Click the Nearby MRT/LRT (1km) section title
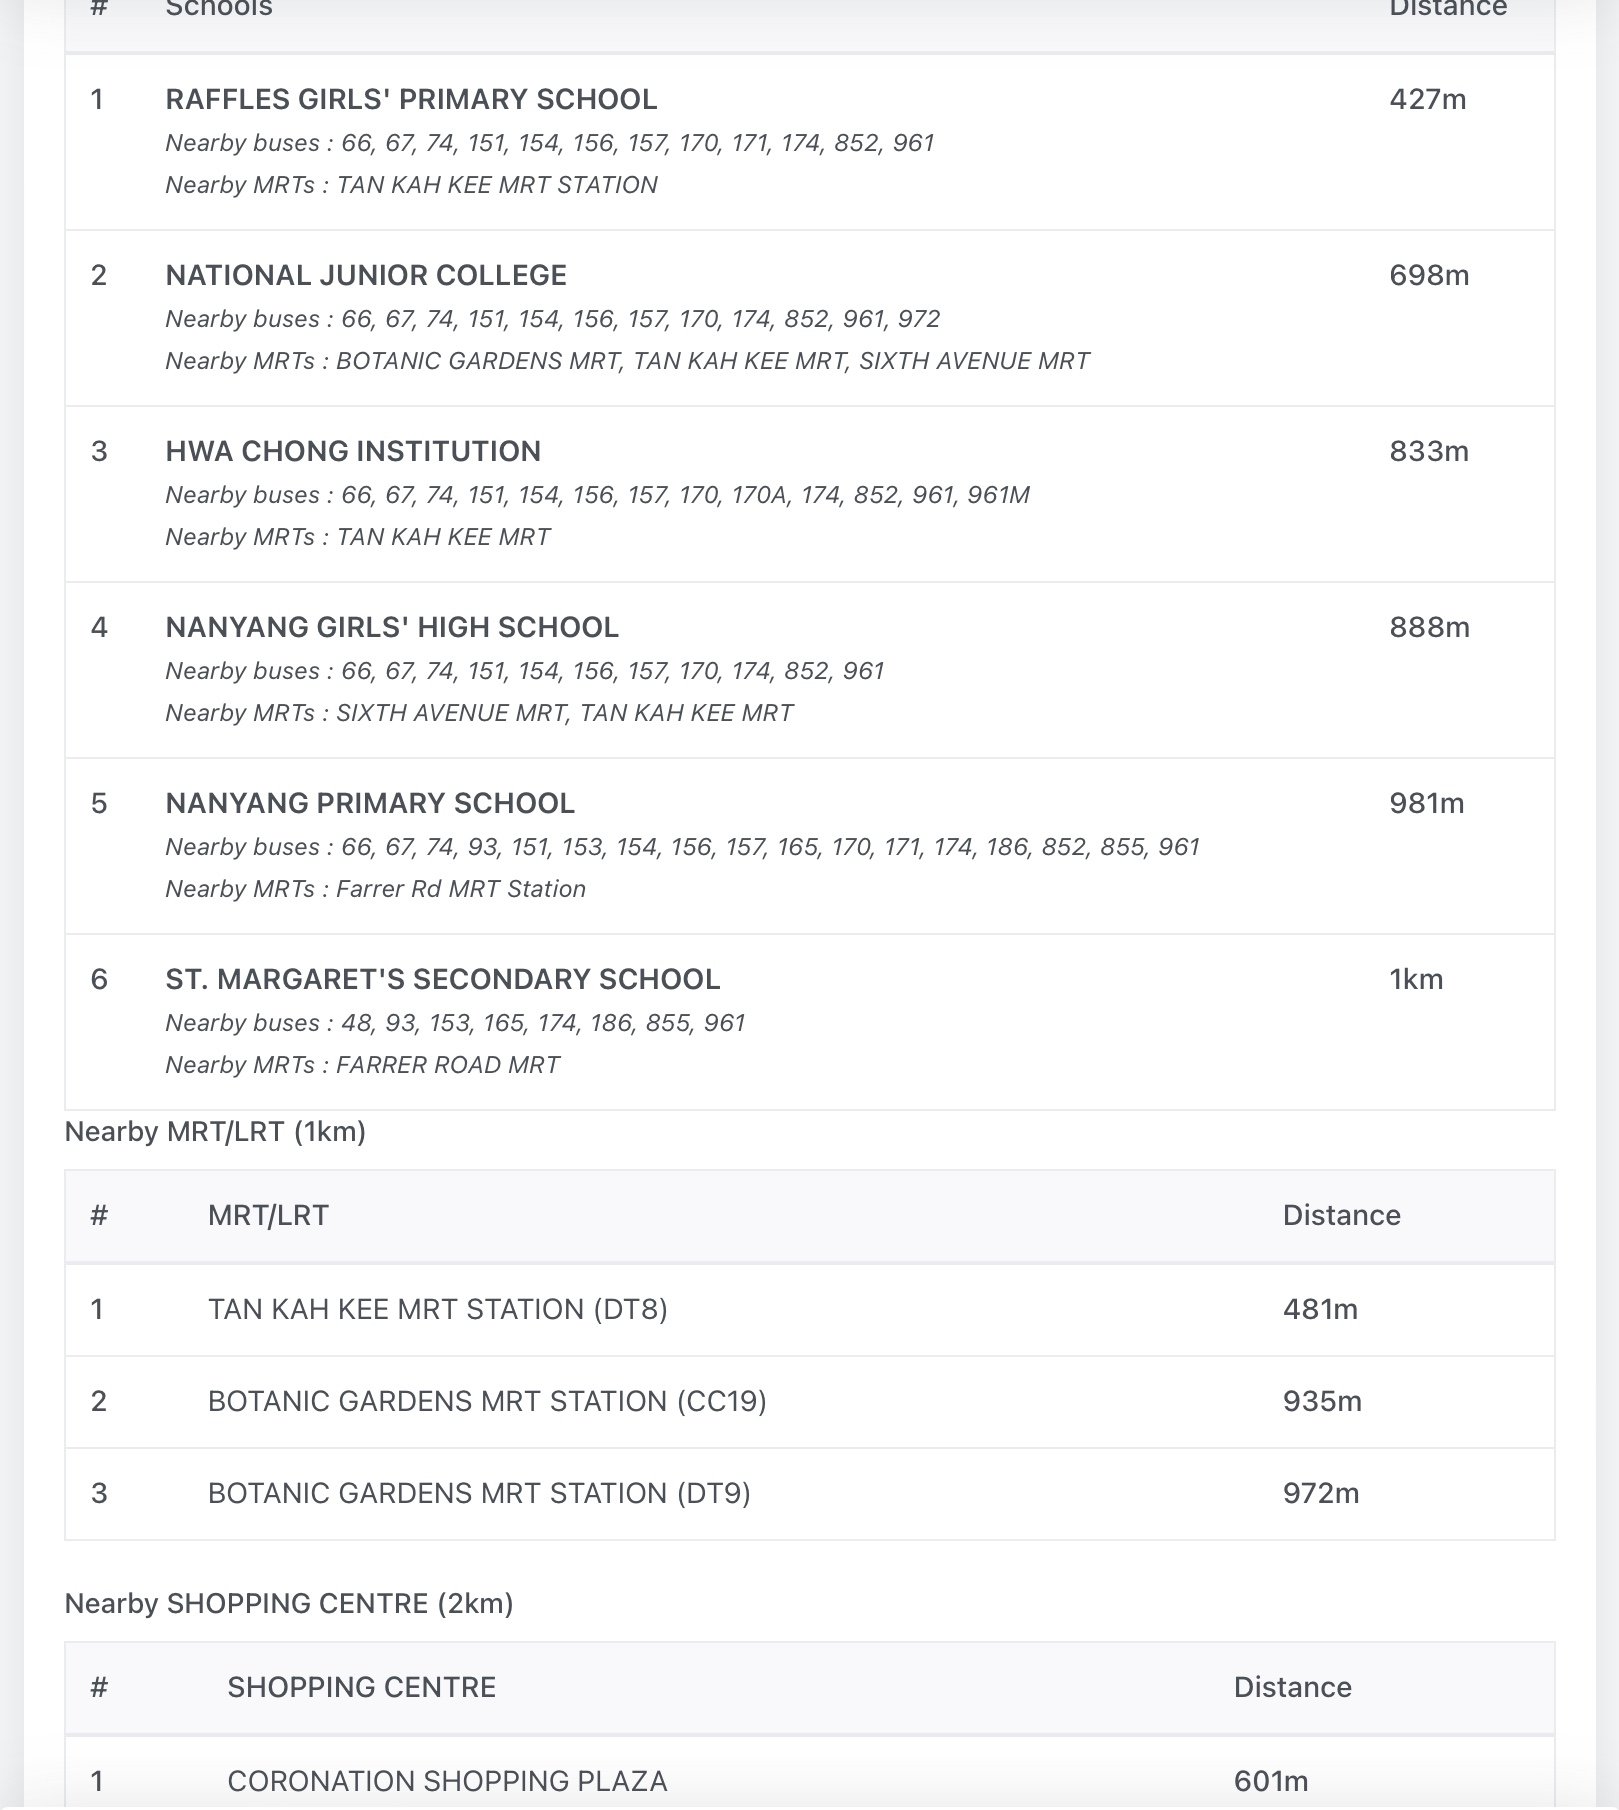Image resolution: width=1619 pixels, height=1810 pixels. [215, 1132]
